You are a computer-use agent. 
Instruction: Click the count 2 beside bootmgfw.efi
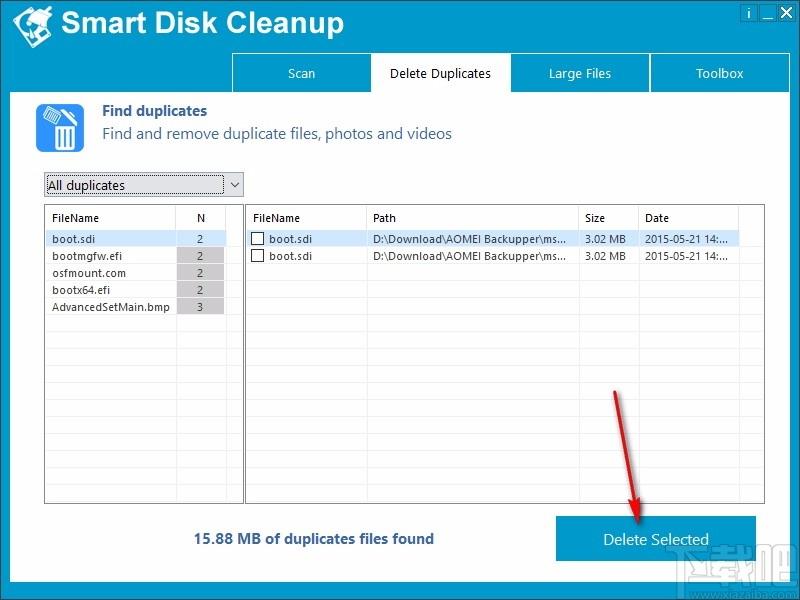(200, 256)
